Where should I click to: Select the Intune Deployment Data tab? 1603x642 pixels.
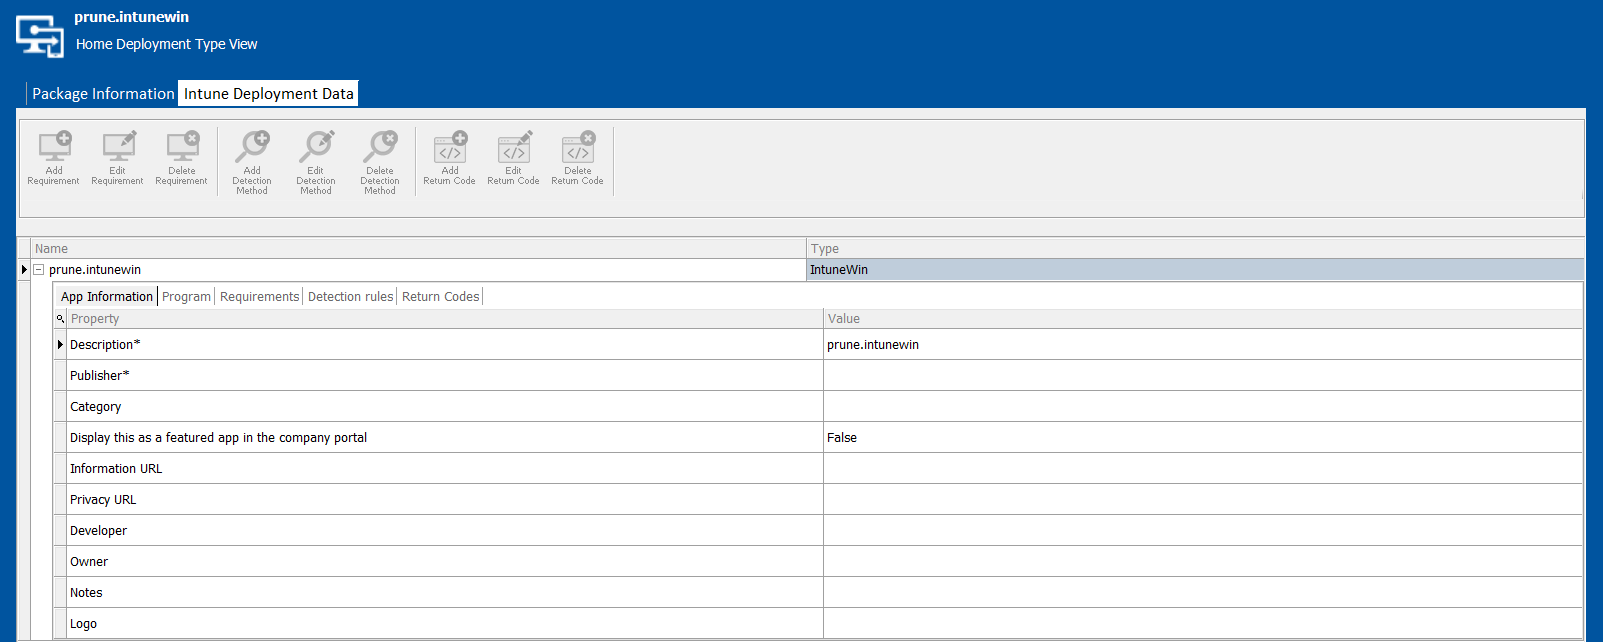pos(268,94)
